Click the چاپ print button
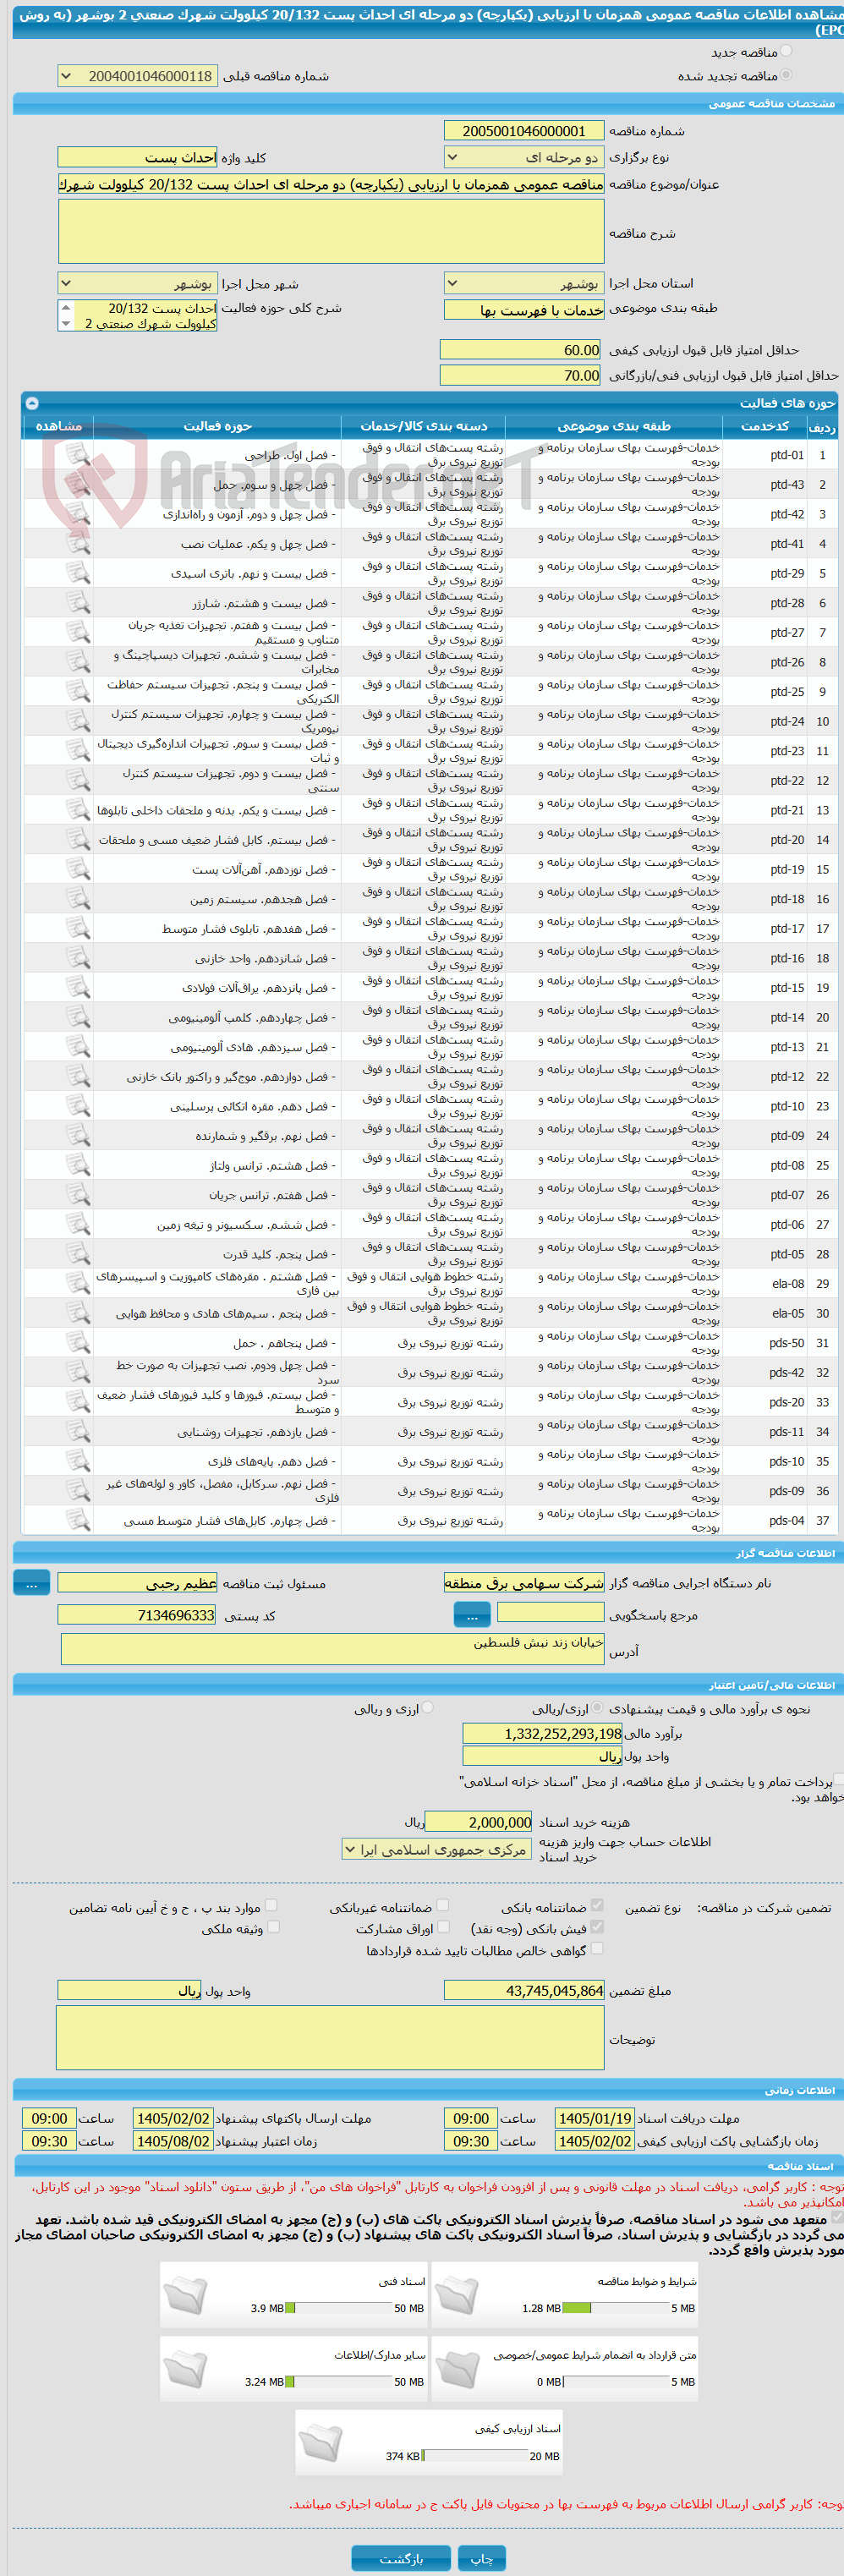 coord(482,2558)
